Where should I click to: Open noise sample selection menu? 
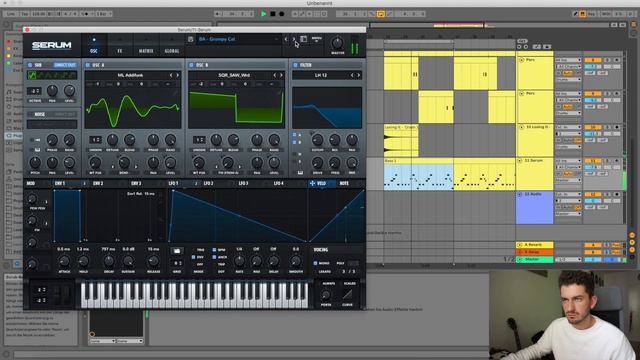52,124
